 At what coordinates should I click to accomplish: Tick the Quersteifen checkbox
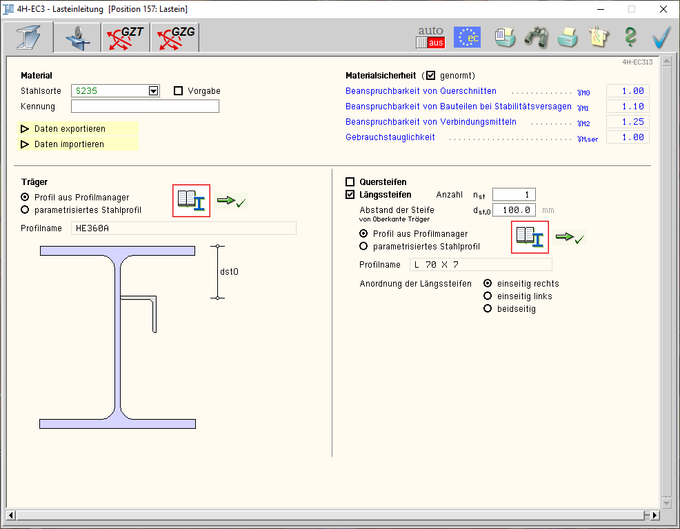350,182
